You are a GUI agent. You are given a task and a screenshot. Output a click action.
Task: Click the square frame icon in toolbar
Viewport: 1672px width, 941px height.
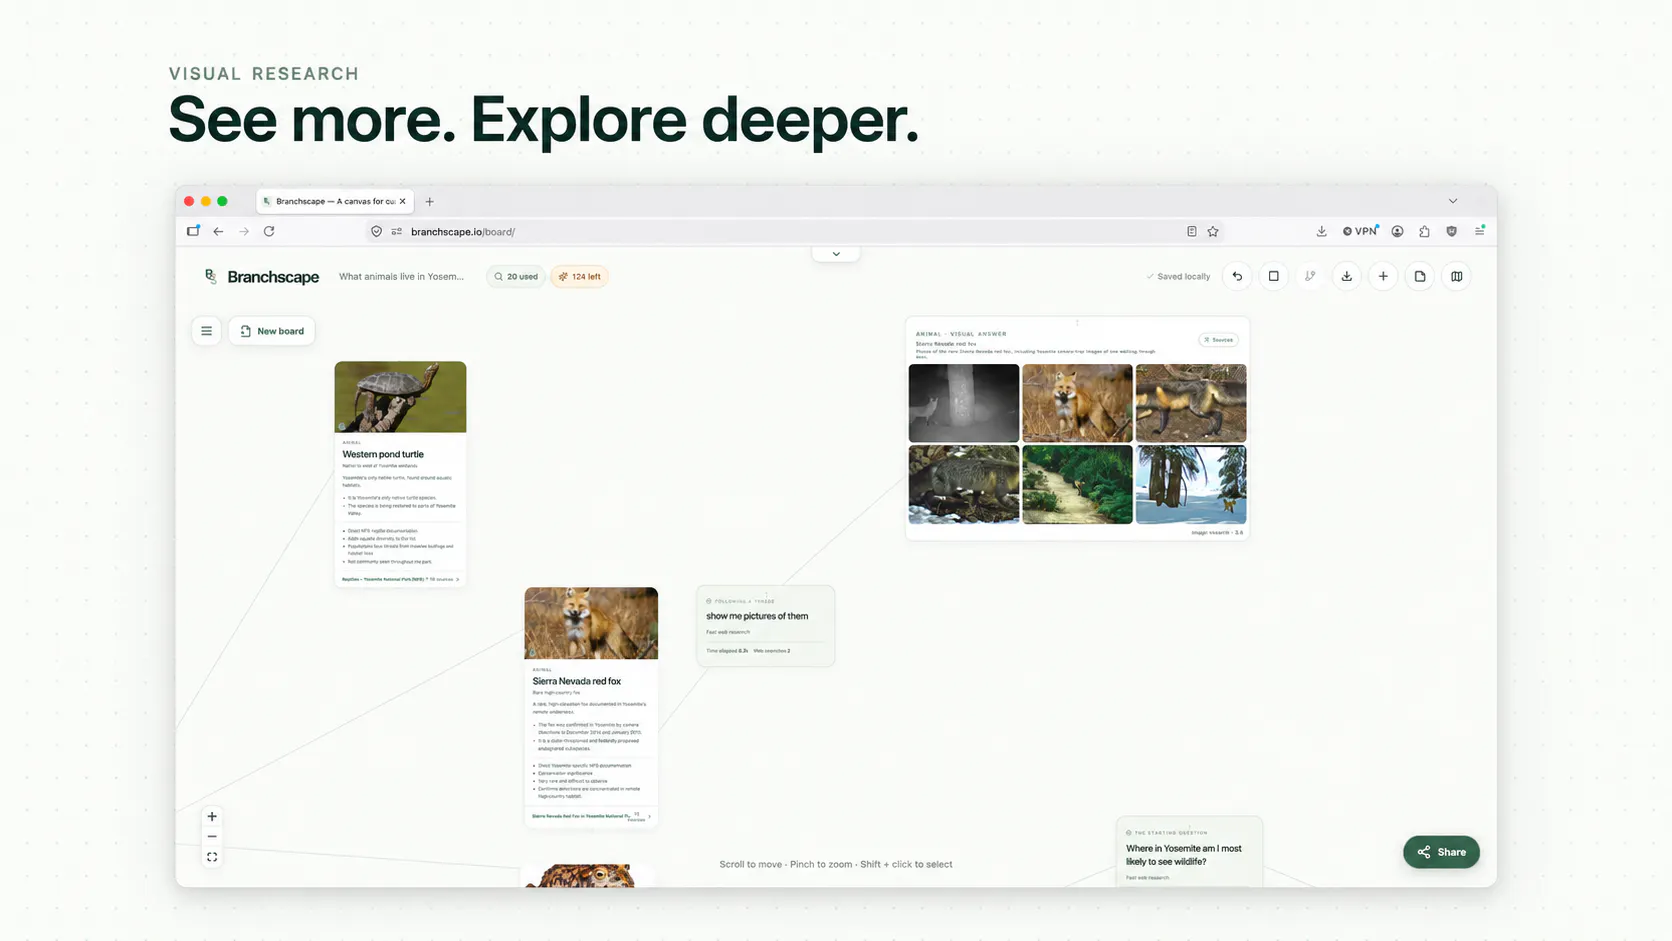pos(1273,276)
